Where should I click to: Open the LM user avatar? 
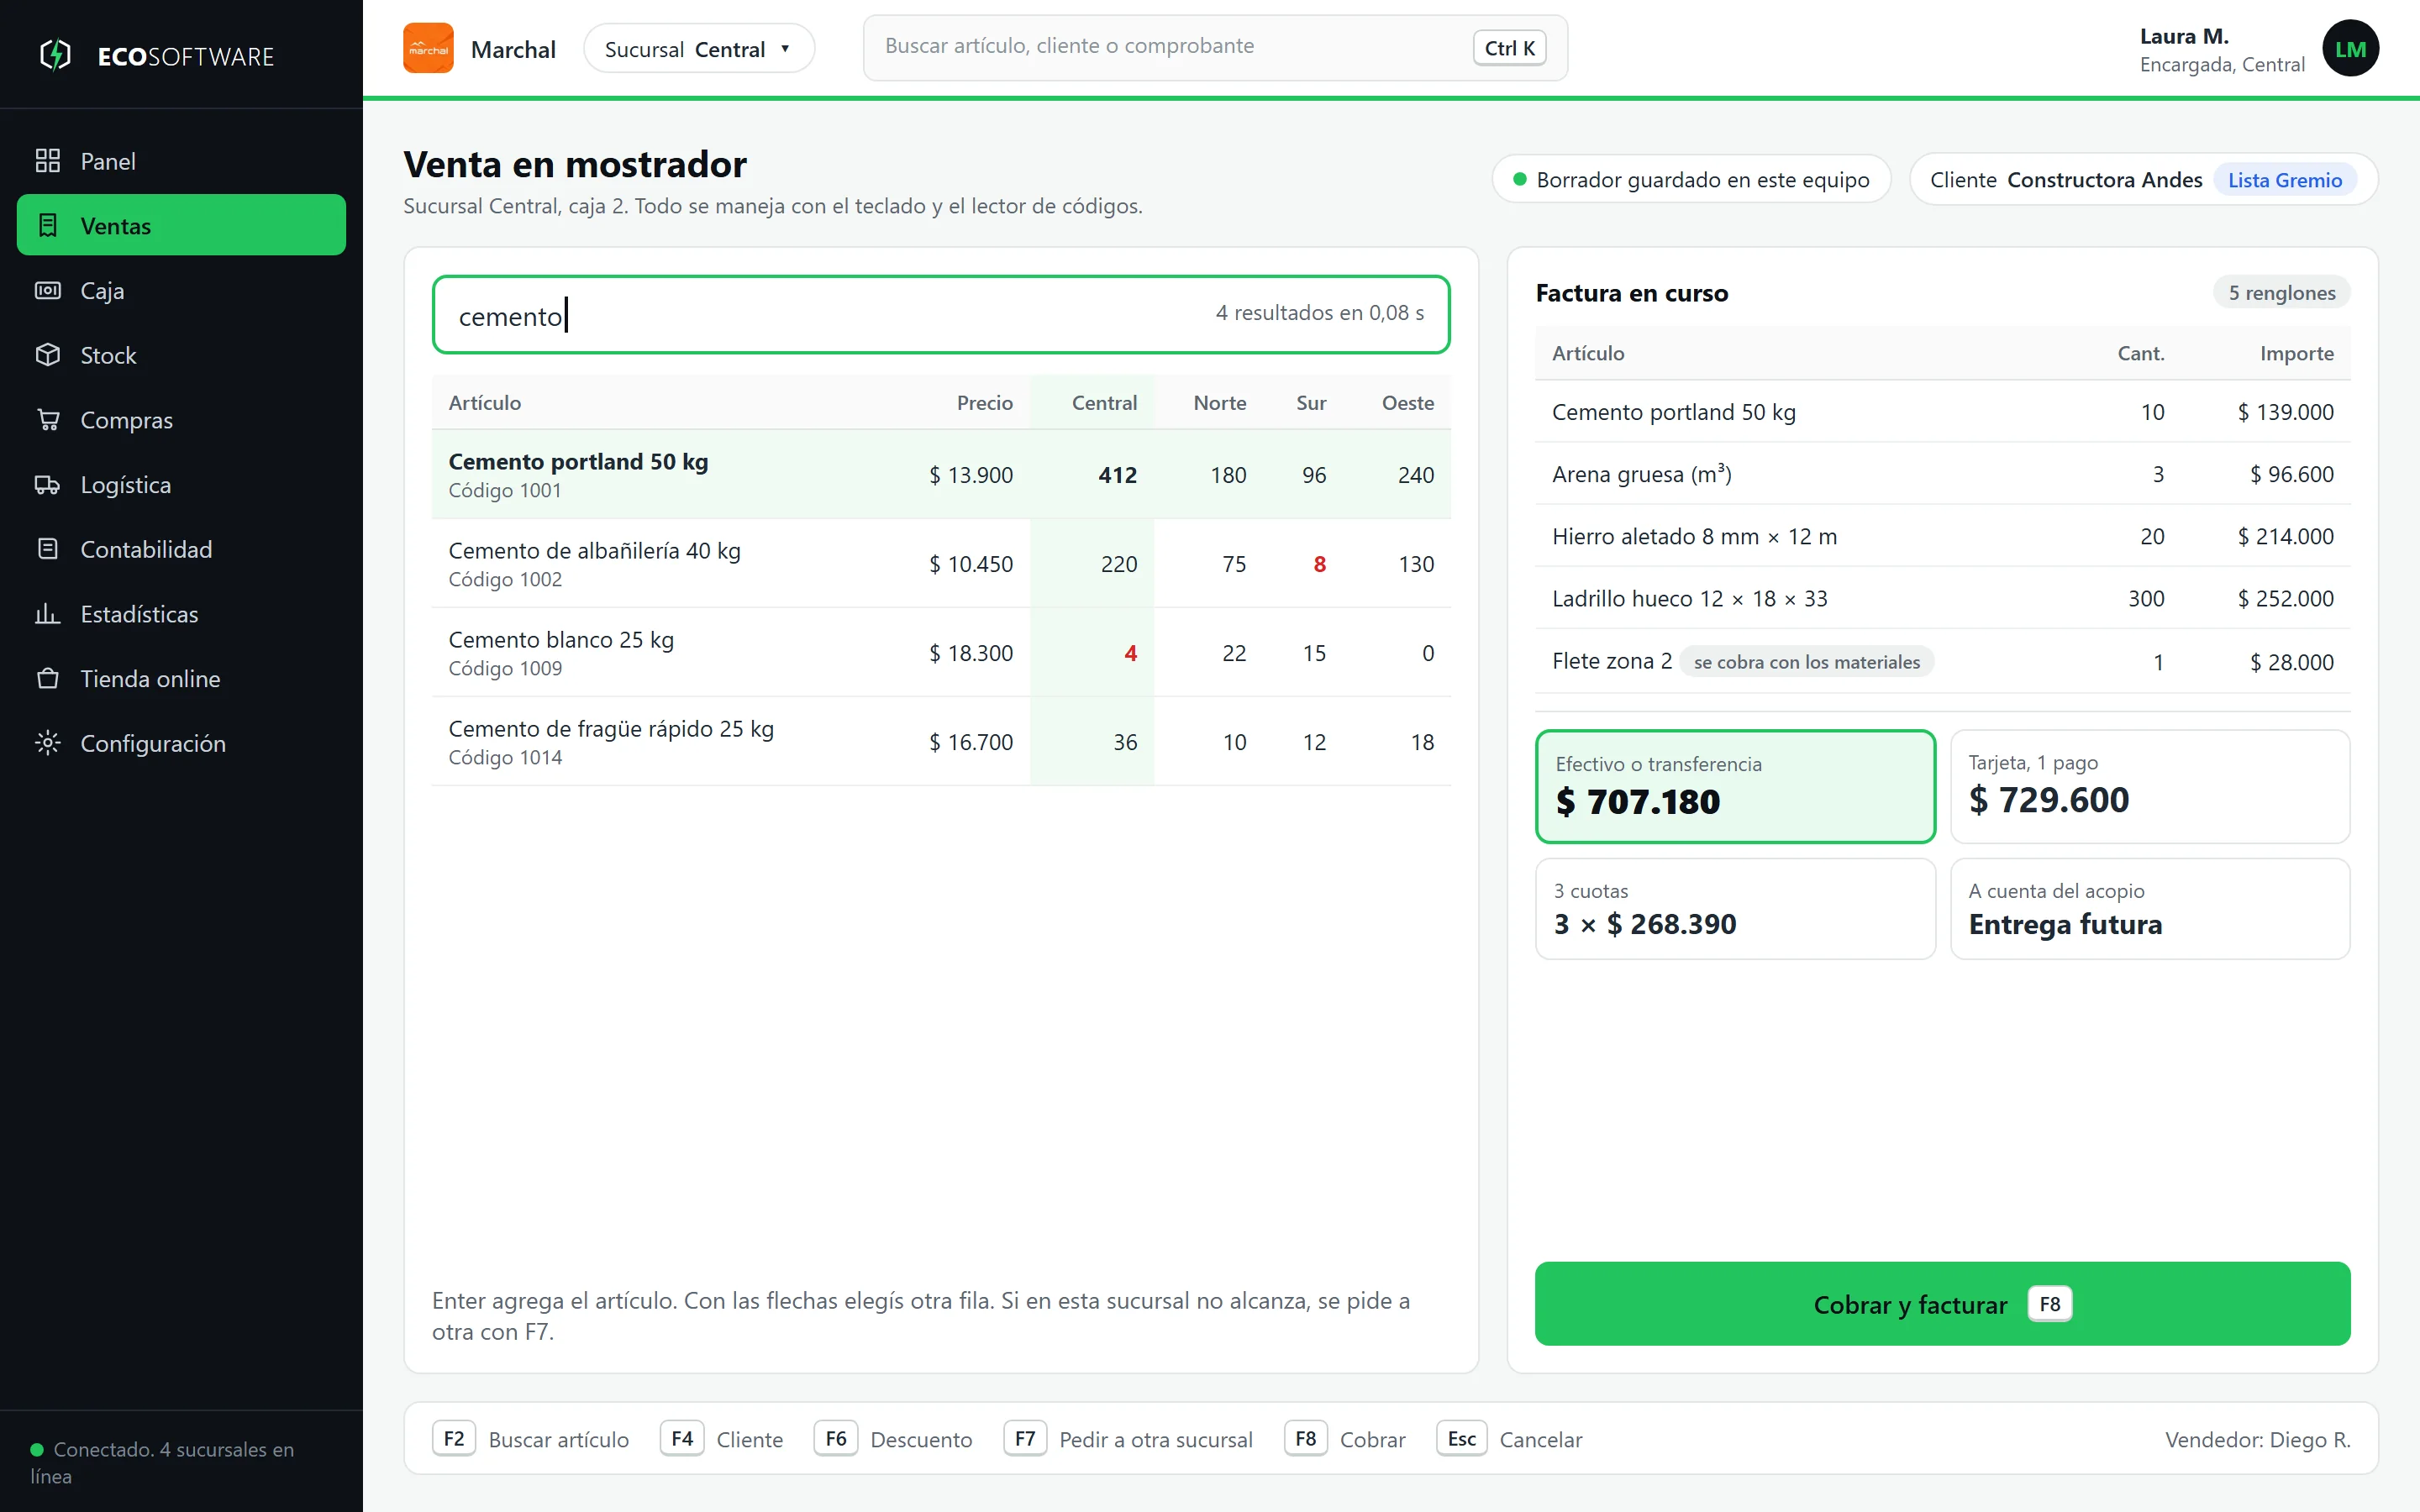click(2350, 48)
